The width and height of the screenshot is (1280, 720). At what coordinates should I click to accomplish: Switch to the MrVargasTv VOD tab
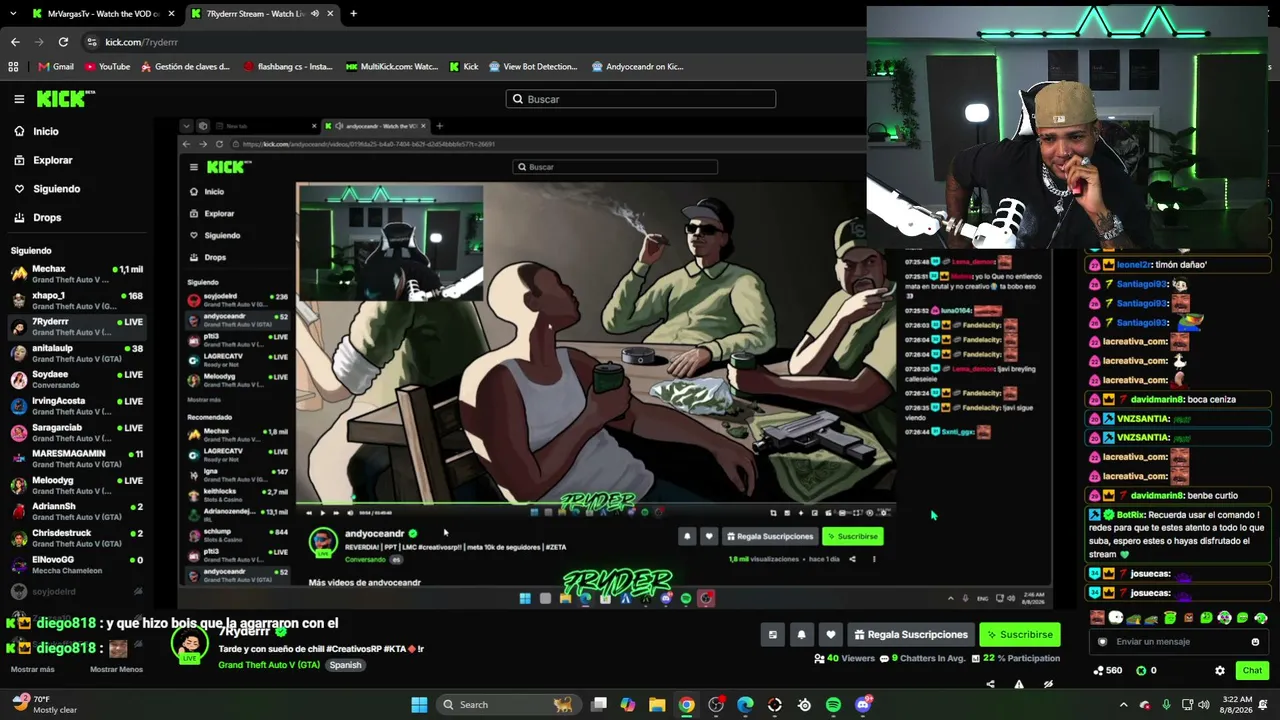[x=102, y=14]
